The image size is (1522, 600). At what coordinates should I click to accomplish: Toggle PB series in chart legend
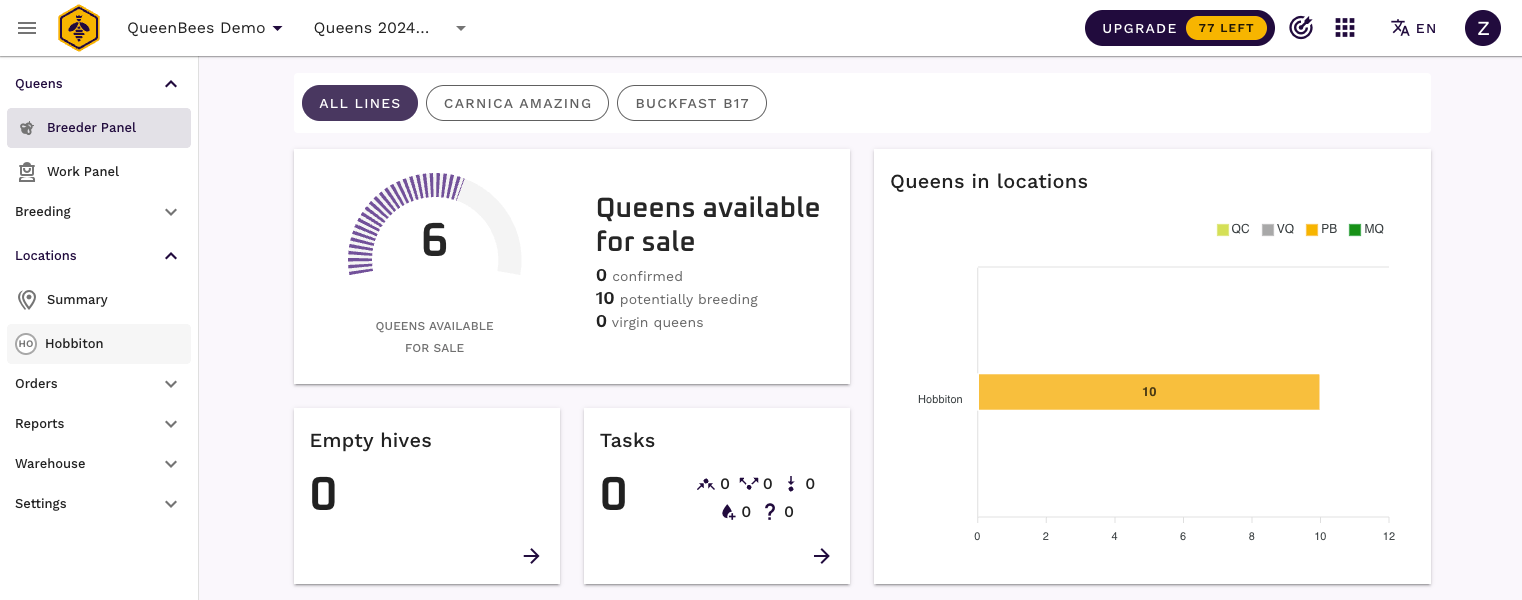[1321, 230]
